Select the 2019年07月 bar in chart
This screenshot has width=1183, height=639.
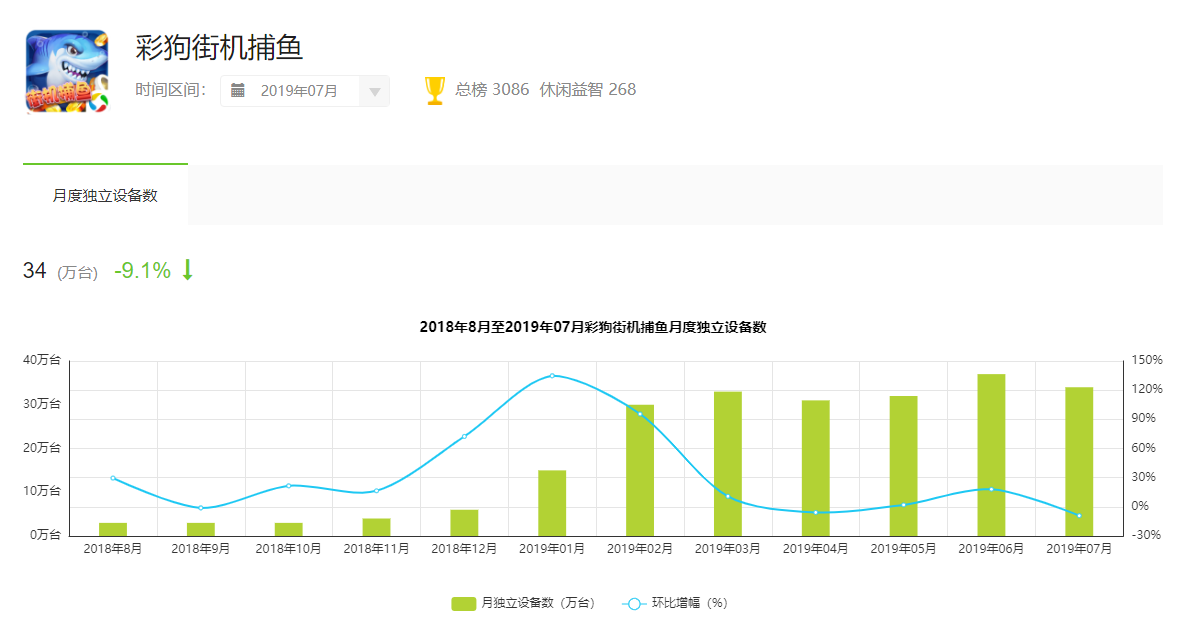[x=1079, y=461]
